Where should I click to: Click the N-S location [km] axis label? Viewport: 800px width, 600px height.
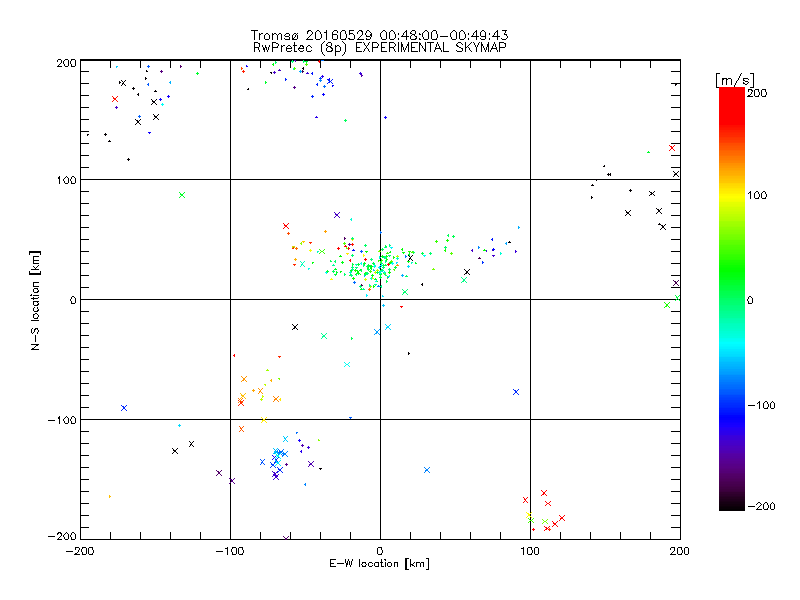pyautogui.click(x=34, y=300)
